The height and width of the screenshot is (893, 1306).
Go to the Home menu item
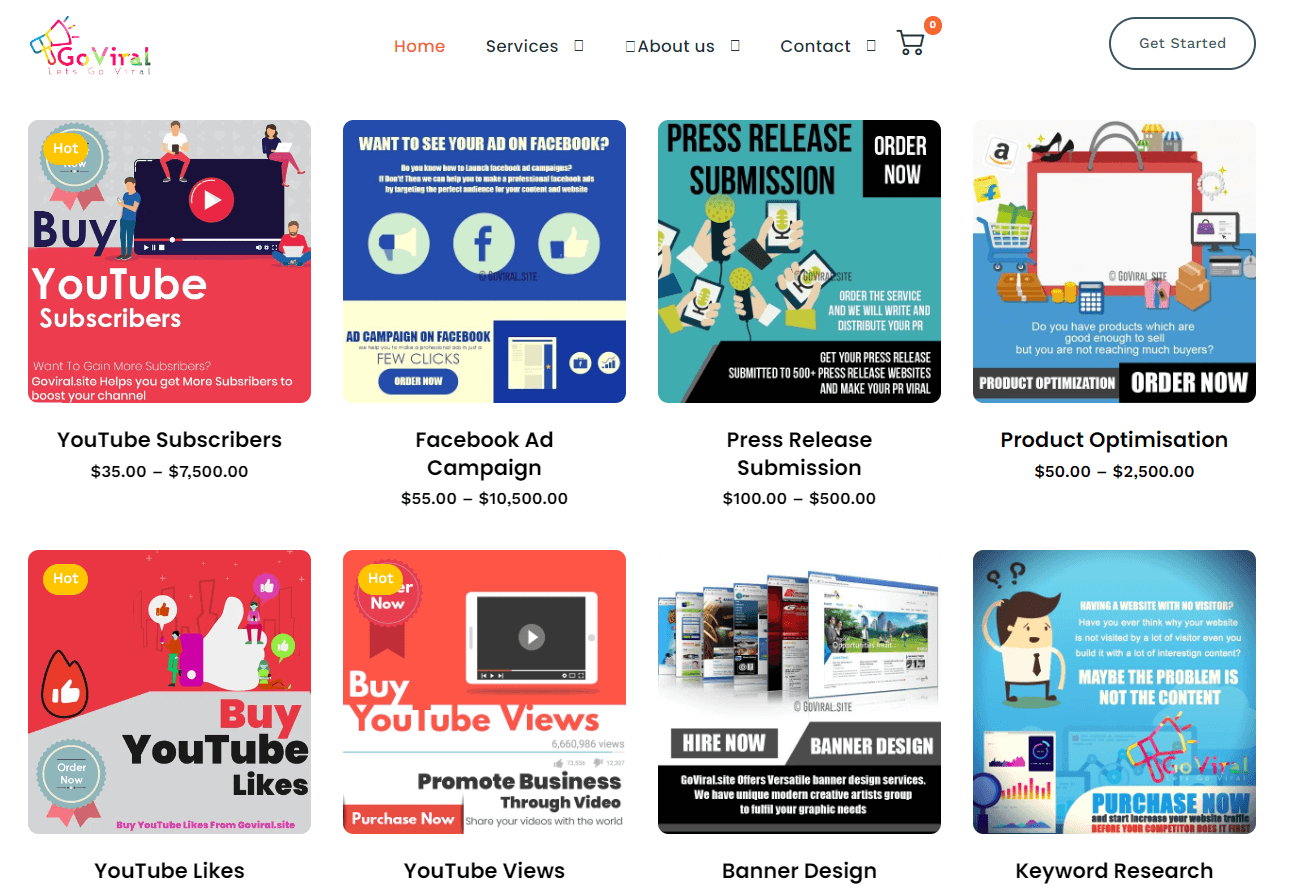[420, 46]
